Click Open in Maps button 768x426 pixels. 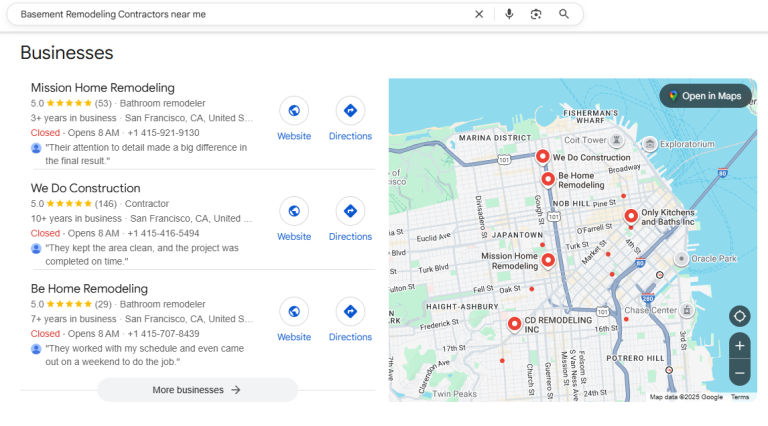click(x=705, y=96)
